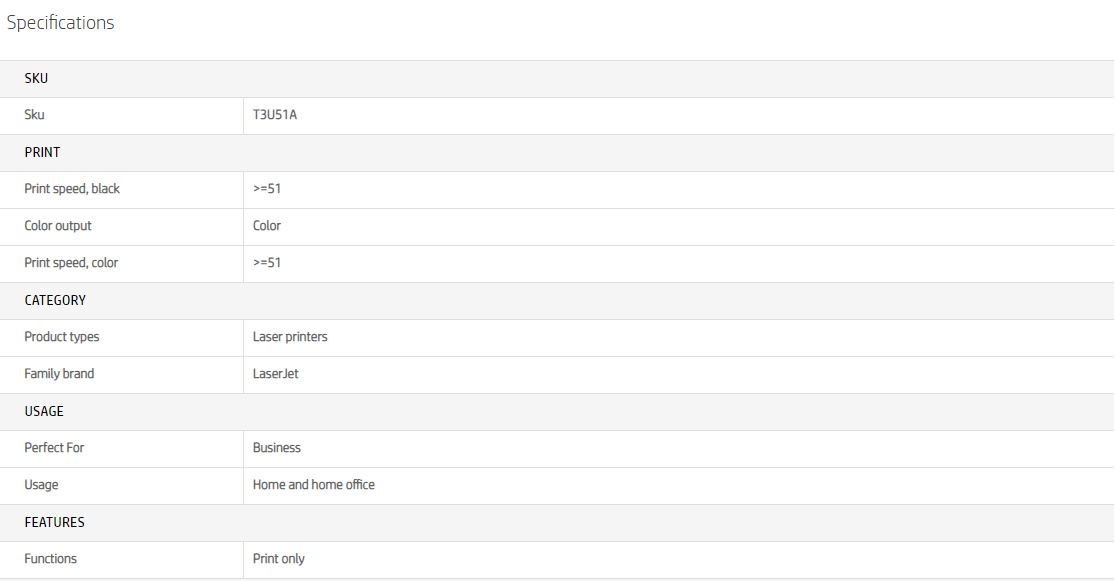The image size is (1115, 581).
Task: Click the 'Family brand' label
Action: [x=59, y=374]
